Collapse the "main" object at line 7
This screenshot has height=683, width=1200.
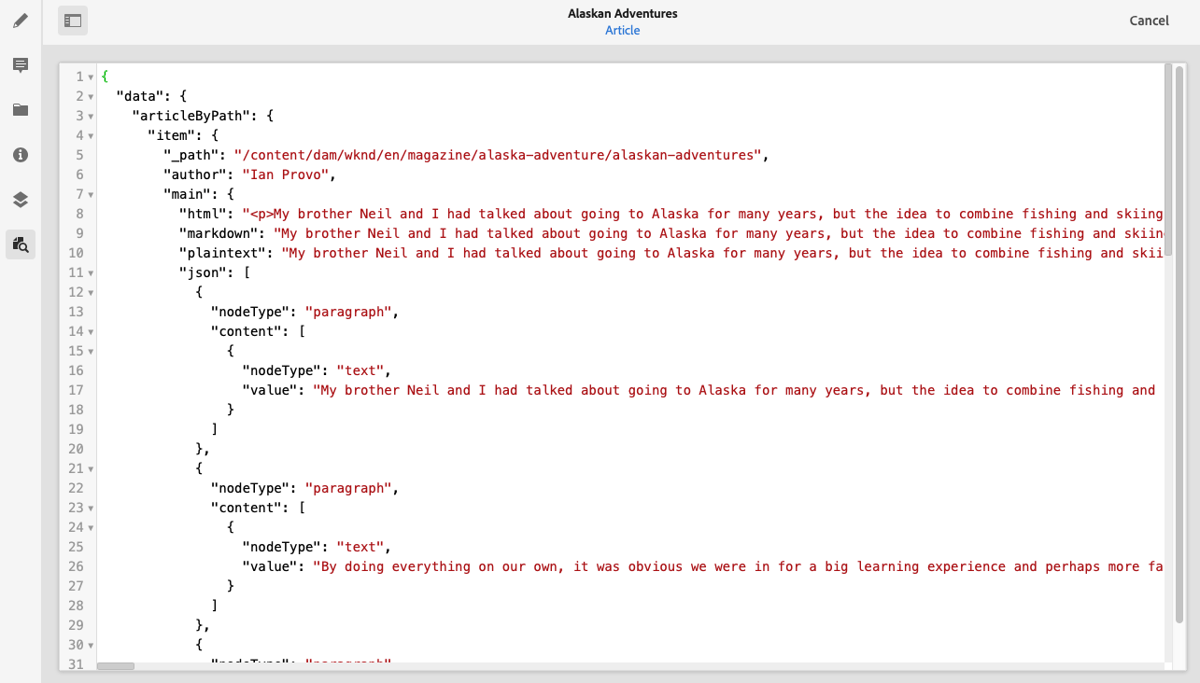[91, 194]
